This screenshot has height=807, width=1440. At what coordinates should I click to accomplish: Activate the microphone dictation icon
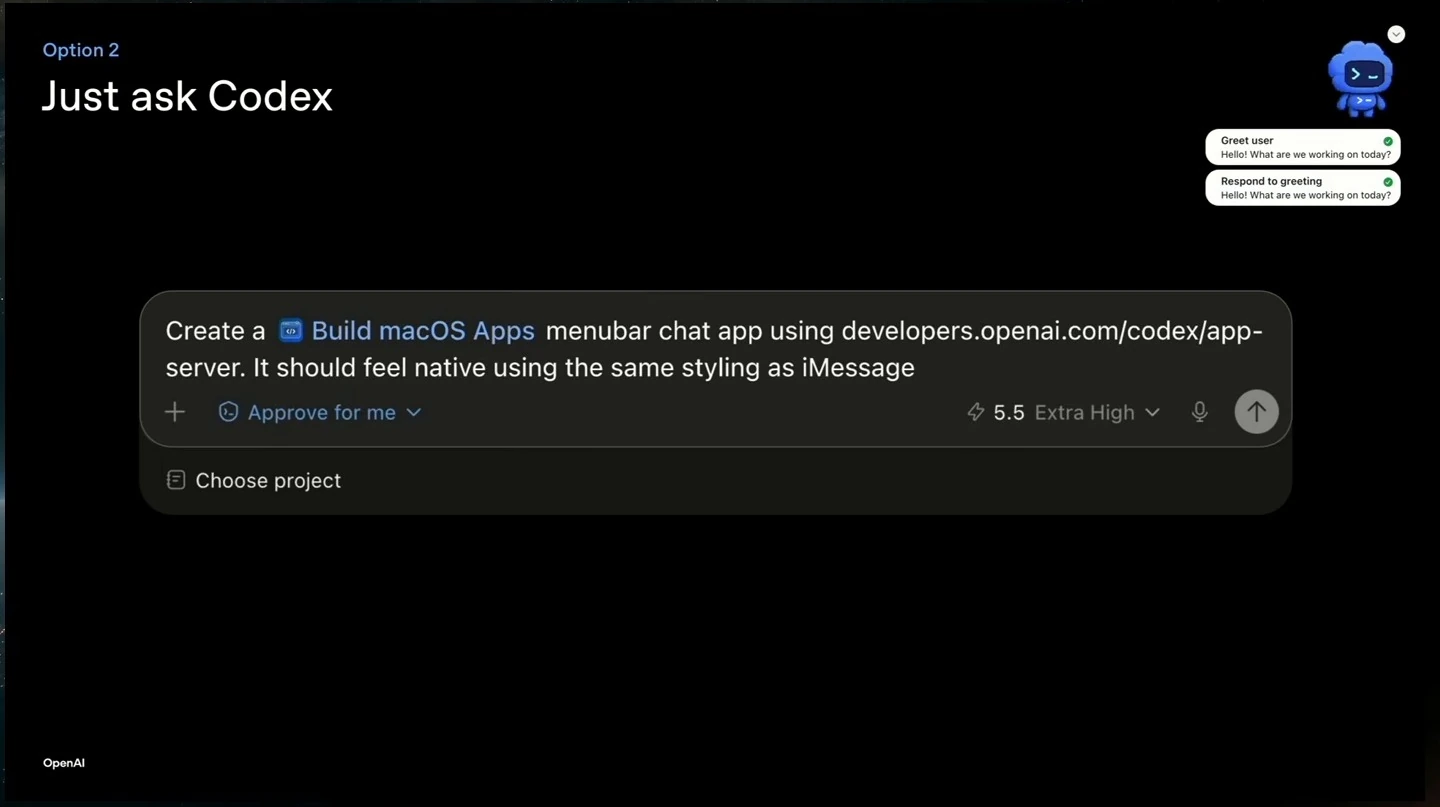coord(1200,412)
